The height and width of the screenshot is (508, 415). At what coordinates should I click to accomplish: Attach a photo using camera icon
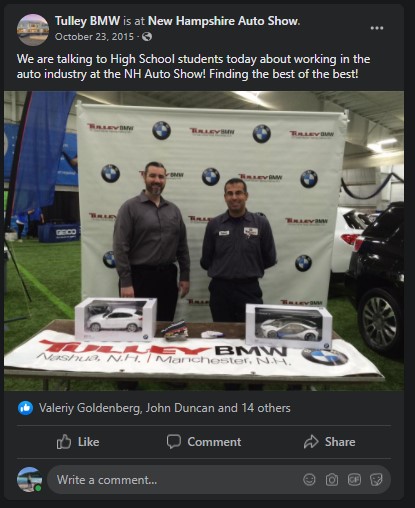click(332, 480)
